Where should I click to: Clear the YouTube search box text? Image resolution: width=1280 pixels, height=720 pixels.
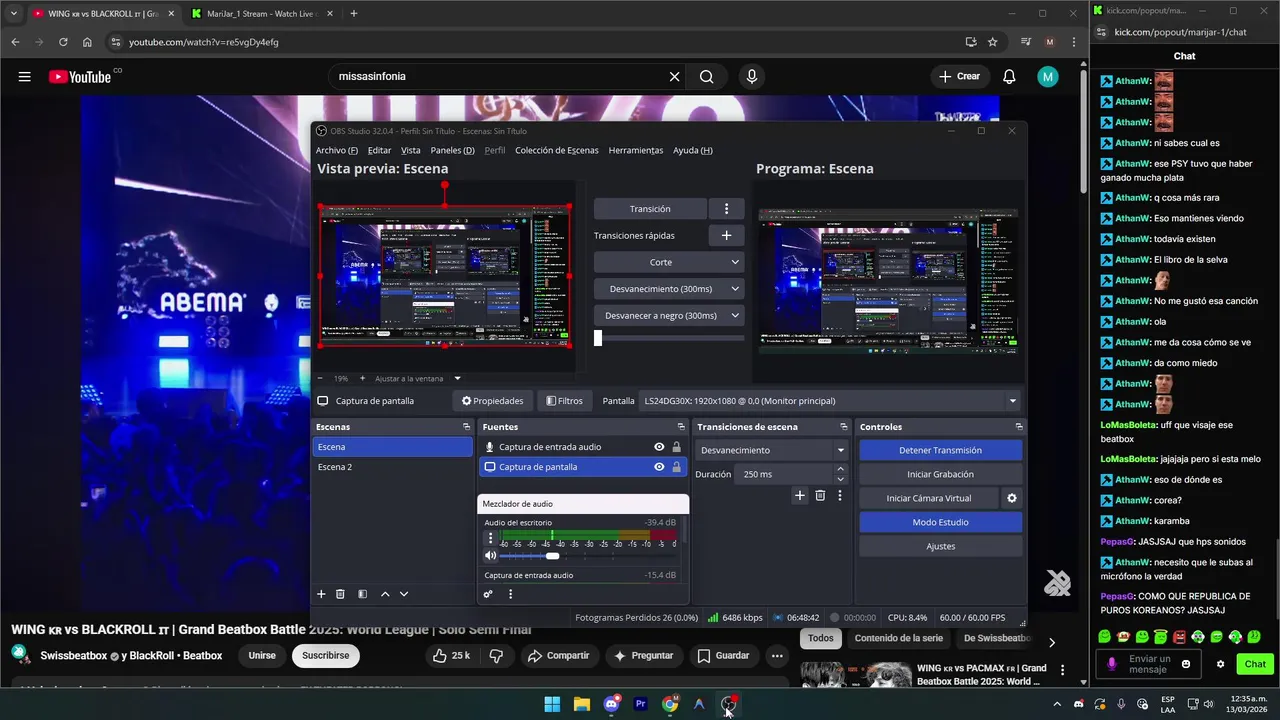click(674, 77)
